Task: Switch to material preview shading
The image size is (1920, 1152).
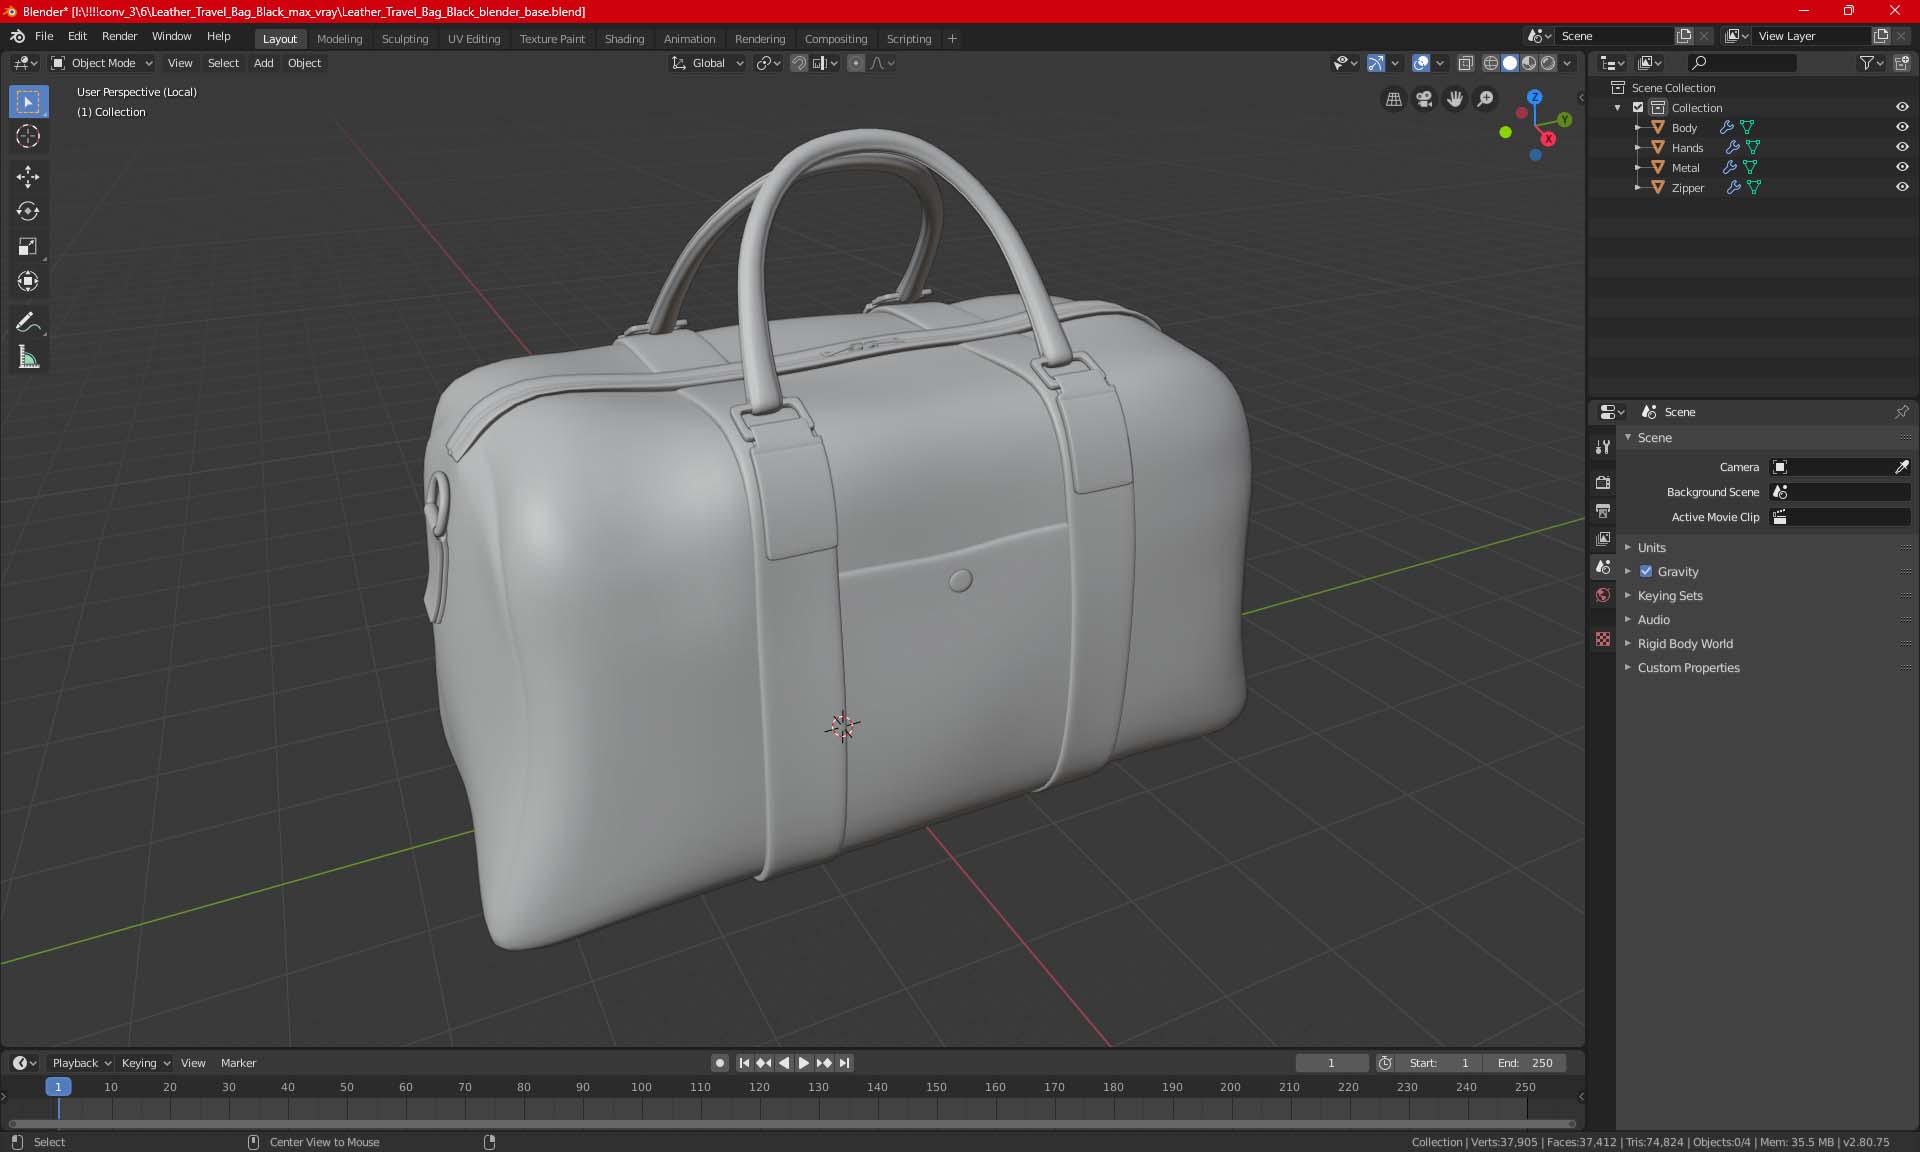Action: click(x=1529, y=63)
